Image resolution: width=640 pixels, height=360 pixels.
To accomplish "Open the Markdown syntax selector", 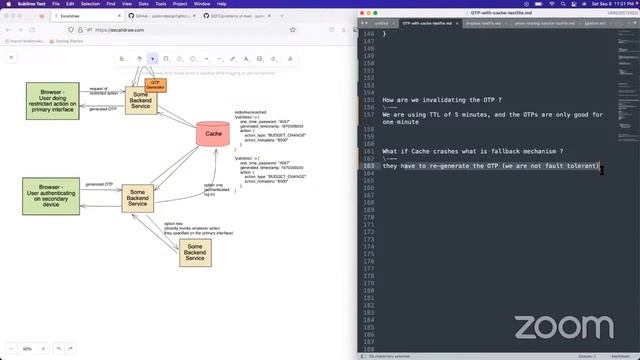I will pos(620,356).
